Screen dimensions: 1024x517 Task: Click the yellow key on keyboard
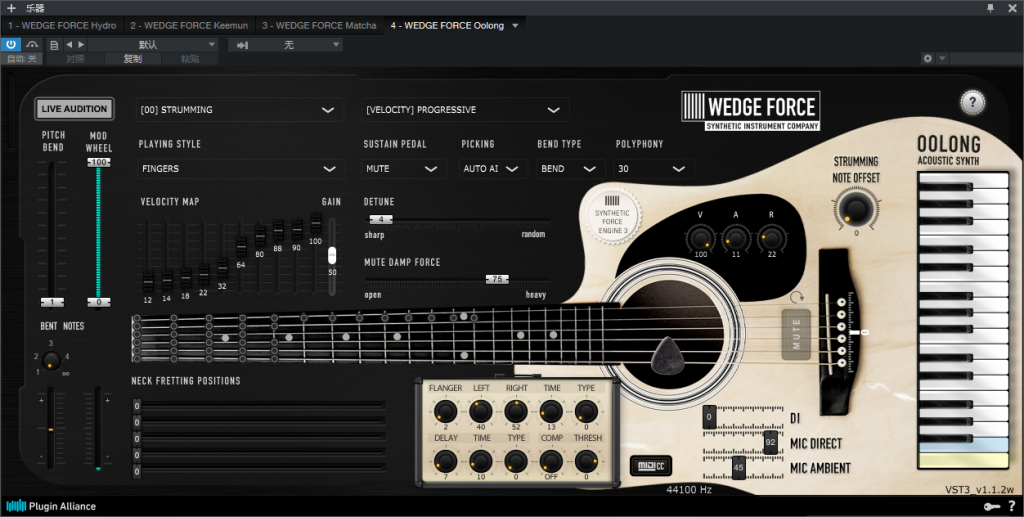point(964,461)
